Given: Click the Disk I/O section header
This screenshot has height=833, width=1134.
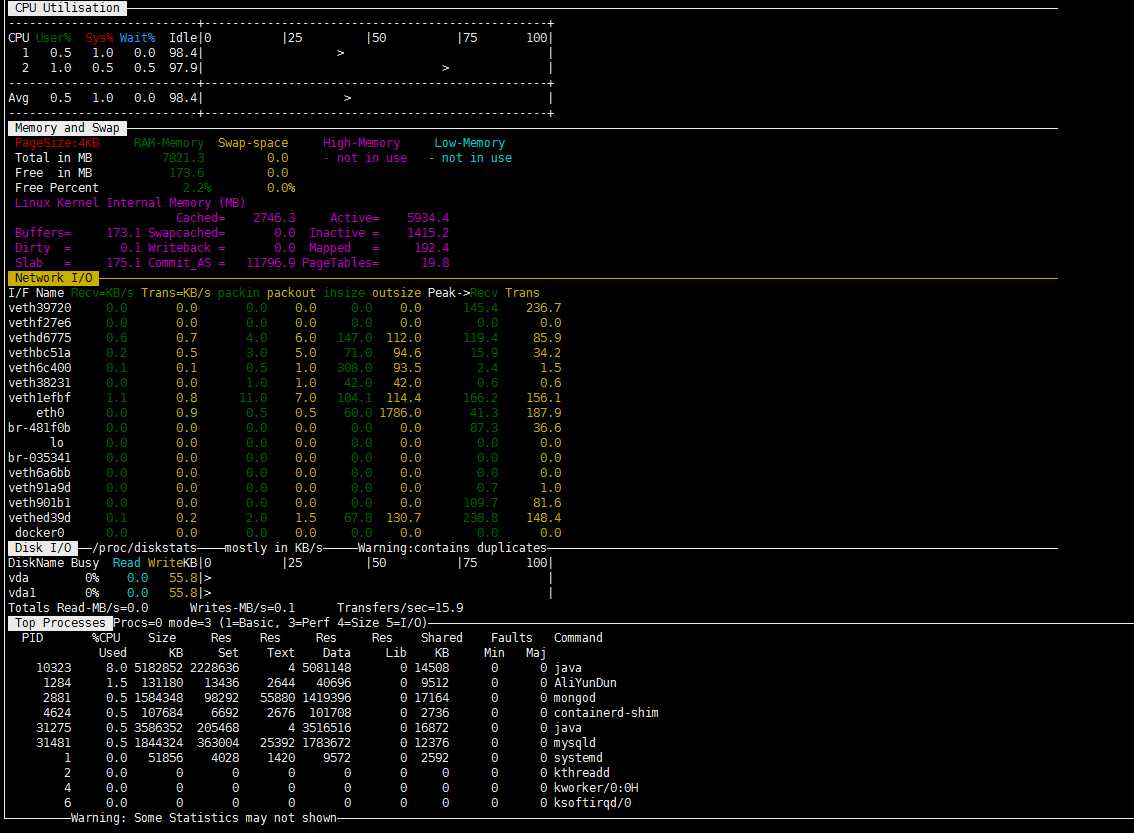Looking at the screenshot, I should [x=43, y=547].
